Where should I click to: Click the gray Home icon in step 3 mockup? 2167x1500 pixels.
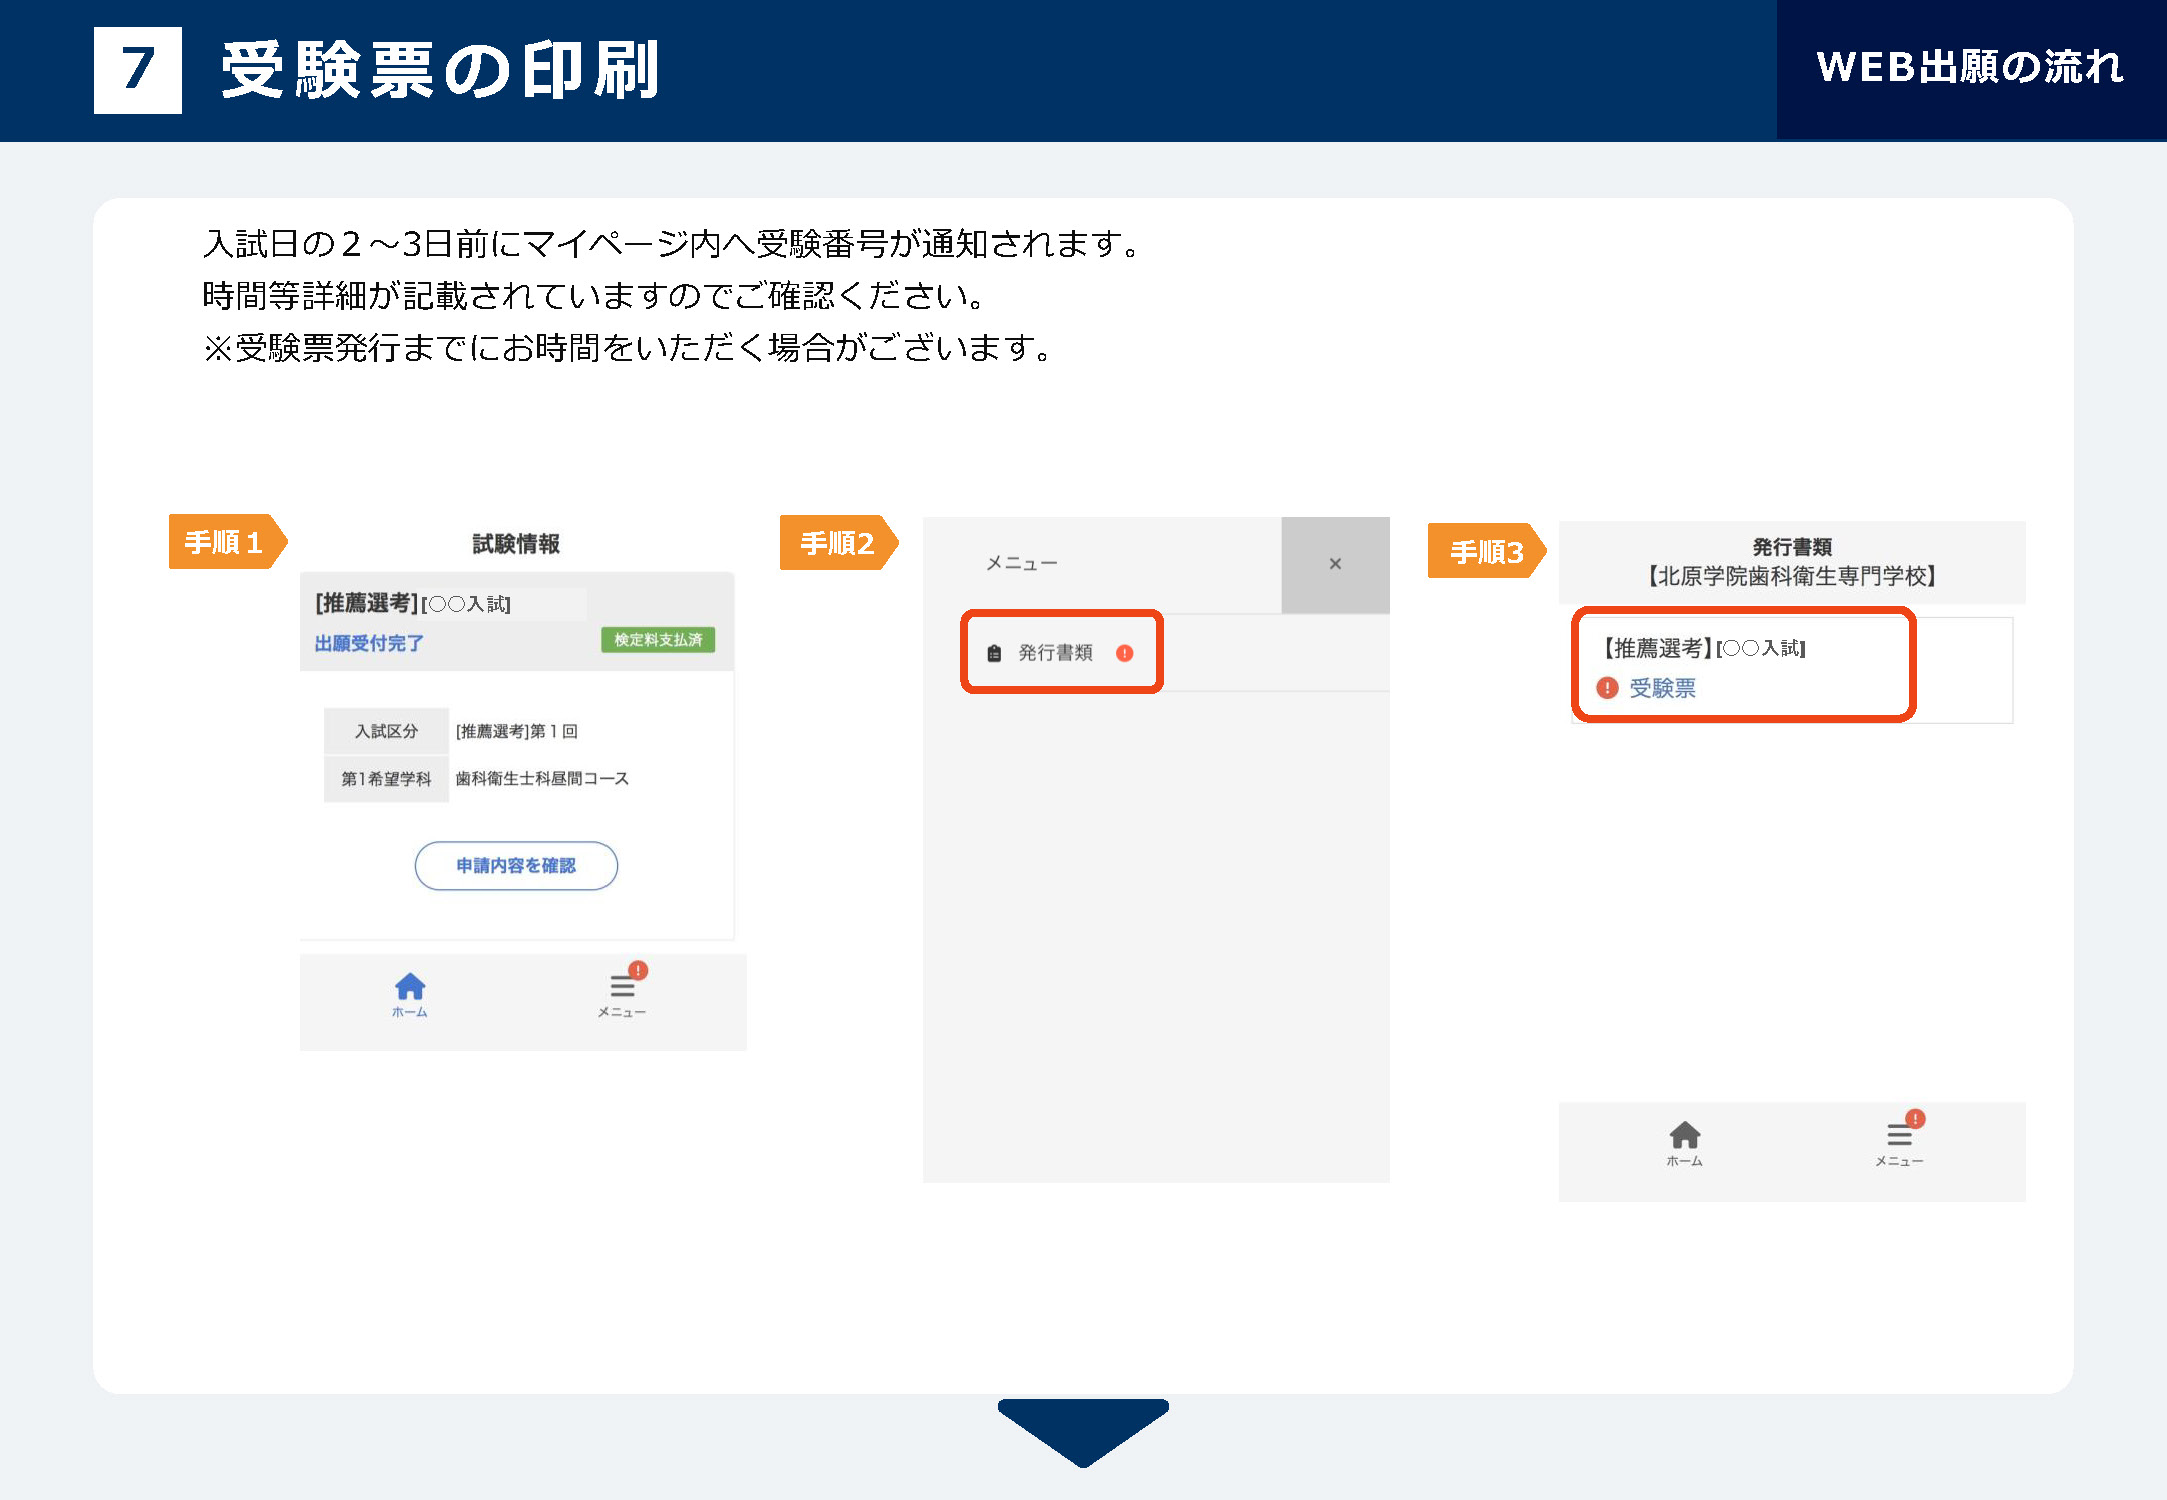[x=1684, y=1136]
